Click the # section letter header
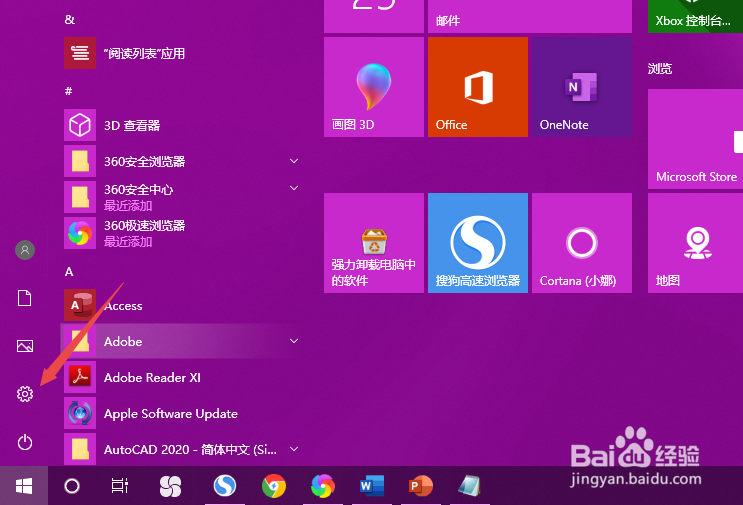This screenshot has height=505, width=743. [69, 91]
